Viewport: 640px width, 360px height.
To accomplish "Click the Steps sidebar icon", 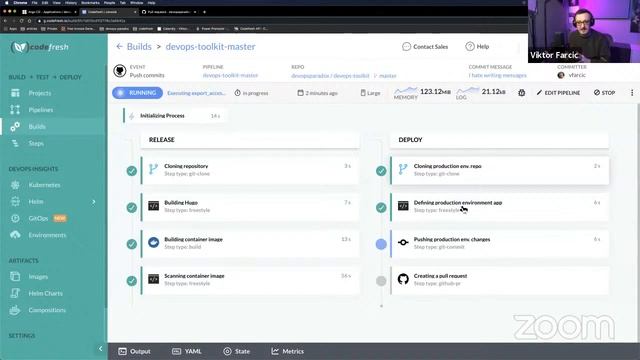I will 15,143.
